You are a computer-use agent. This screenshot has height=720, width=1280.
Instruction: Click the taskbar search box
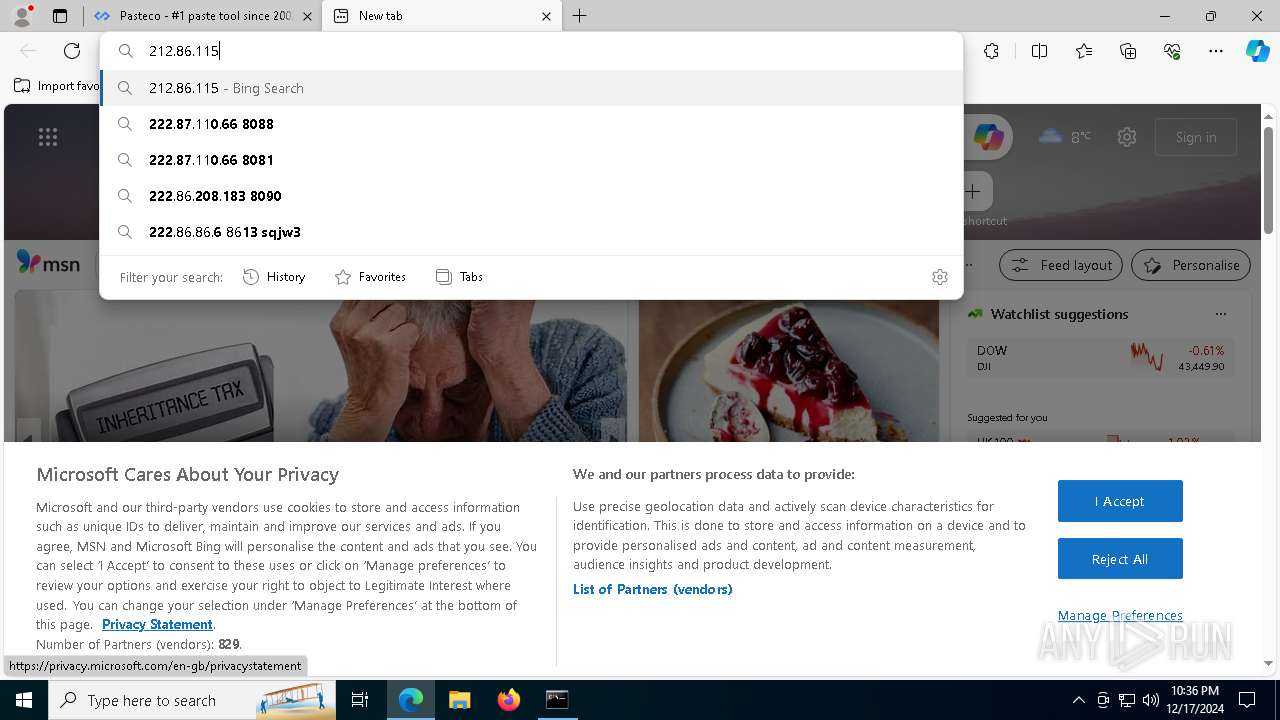(192, 700)
